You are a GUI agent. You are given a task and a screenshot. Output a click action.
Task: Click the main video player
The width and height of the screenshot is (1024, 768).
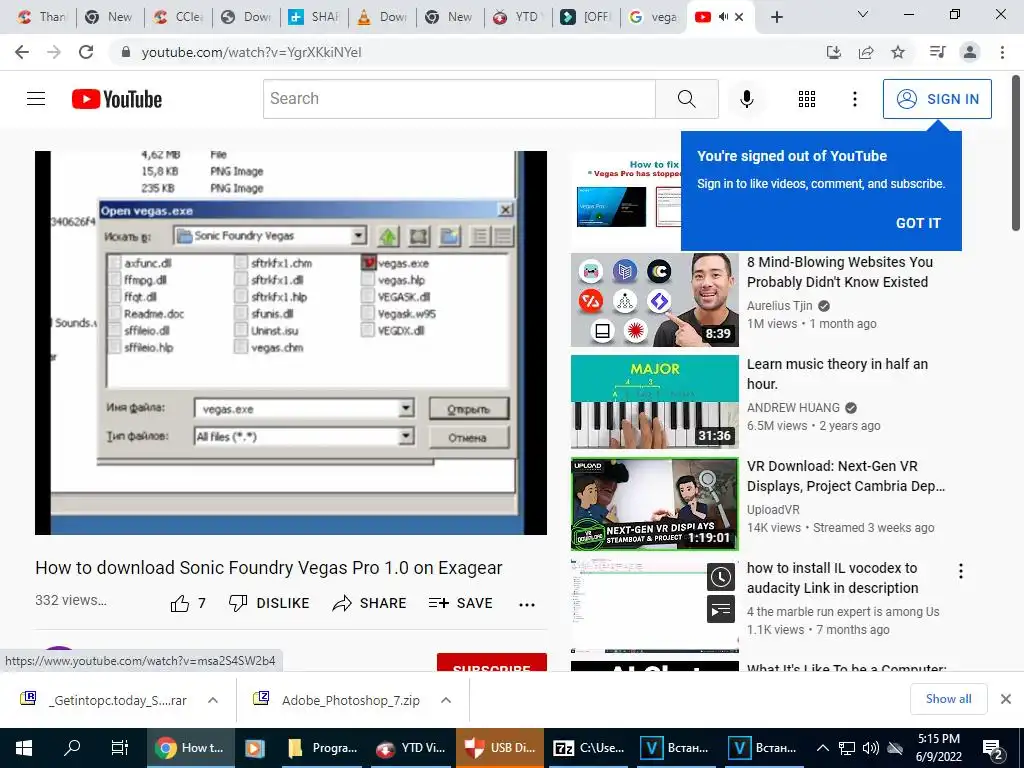(291, 343)
